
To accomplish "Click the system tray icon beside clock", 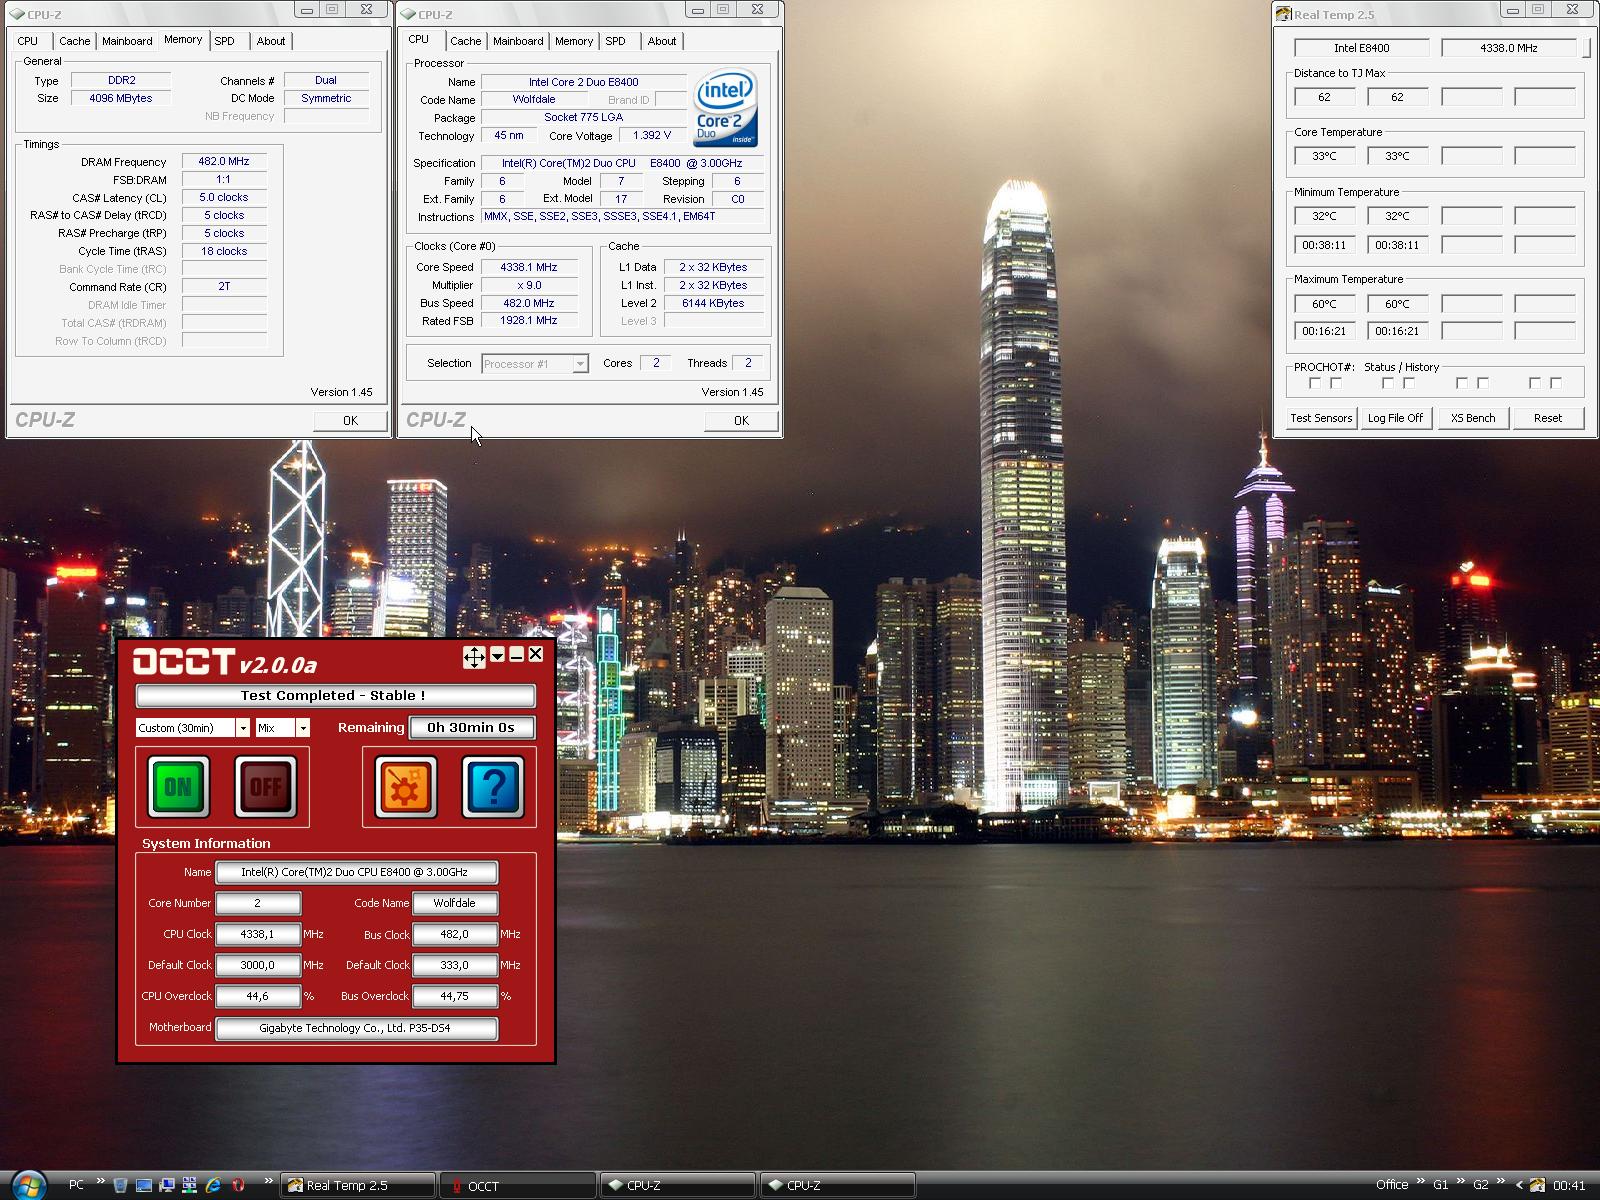I will (1536, 1185).
